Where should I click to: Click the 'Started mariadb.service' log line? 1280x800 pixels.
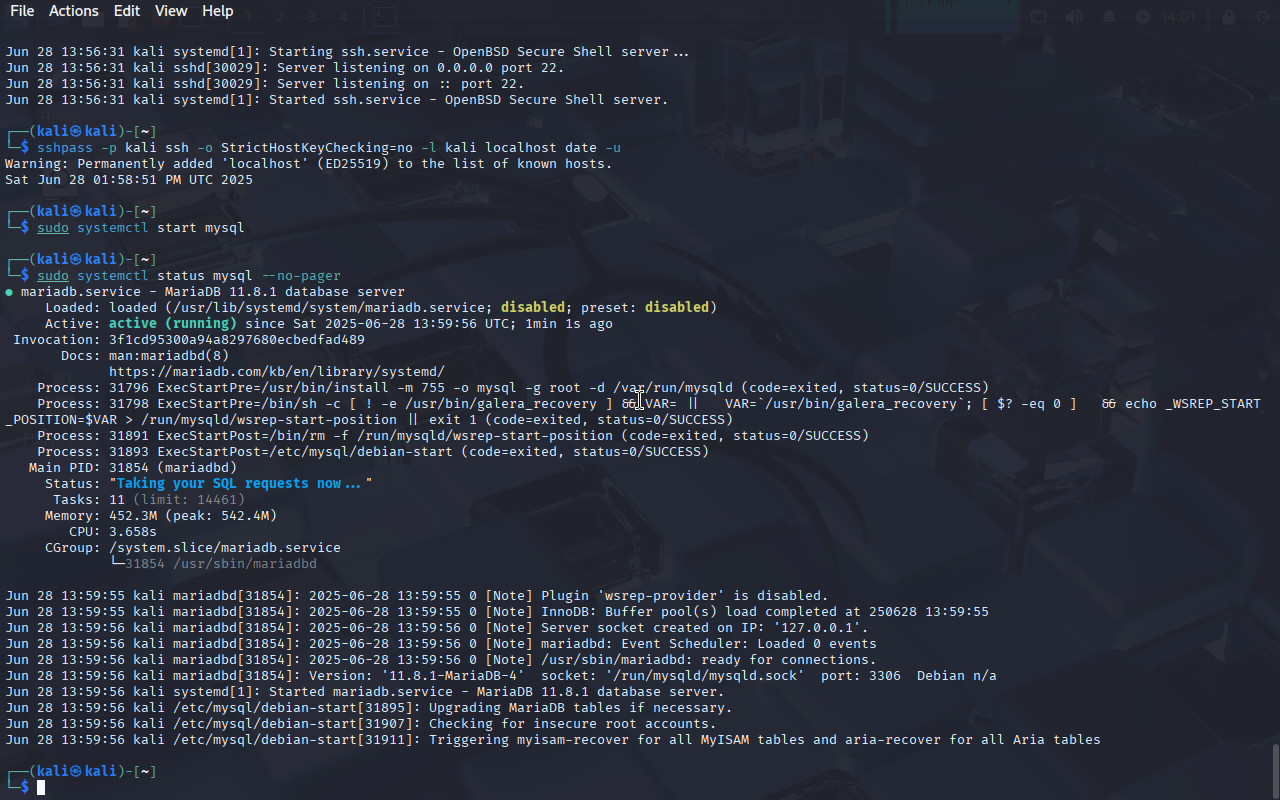click(365, 691)
